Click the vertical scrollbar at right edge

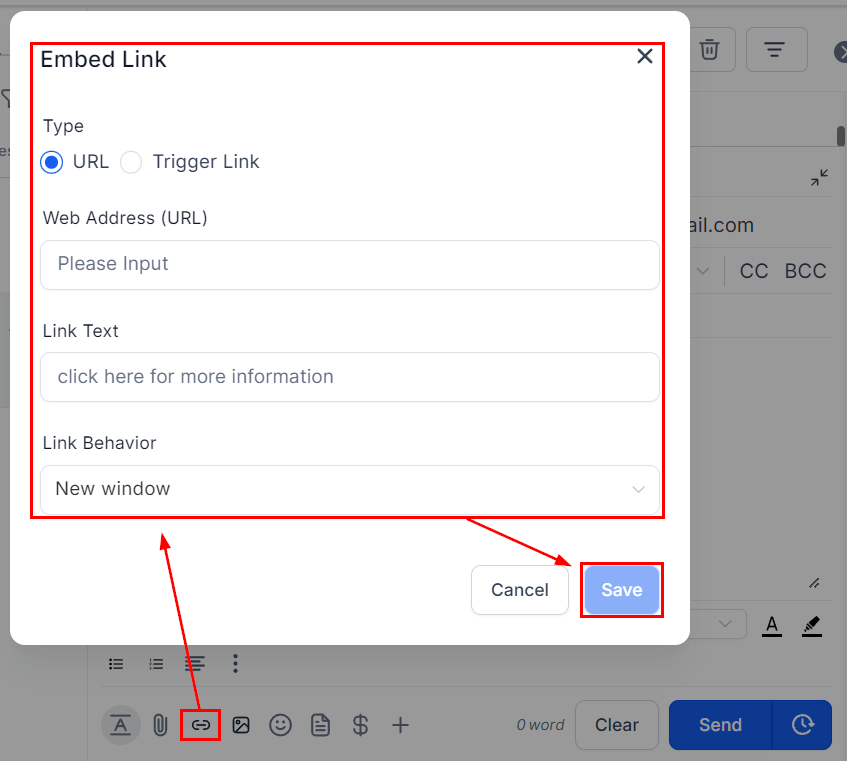click(841, 136)
